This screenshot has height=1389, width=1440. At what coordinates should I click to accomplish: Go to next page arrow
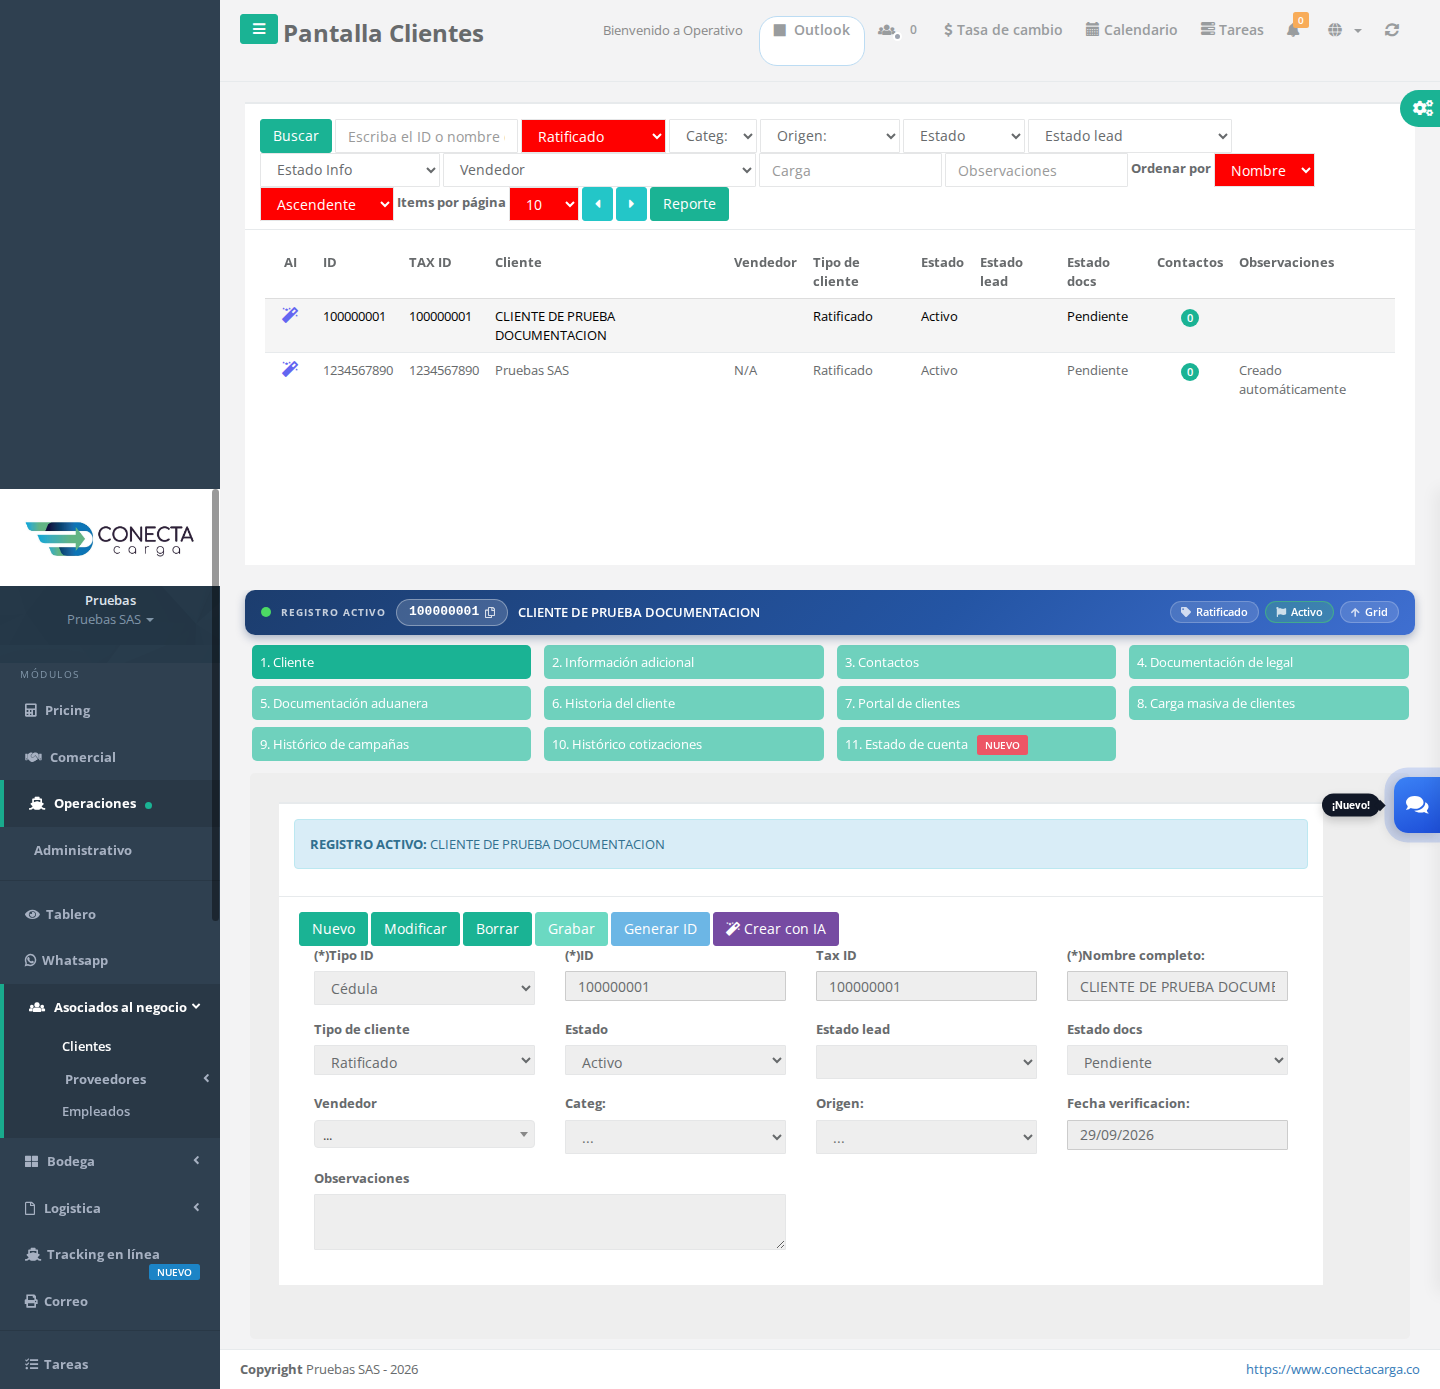[x=631, y=204]
